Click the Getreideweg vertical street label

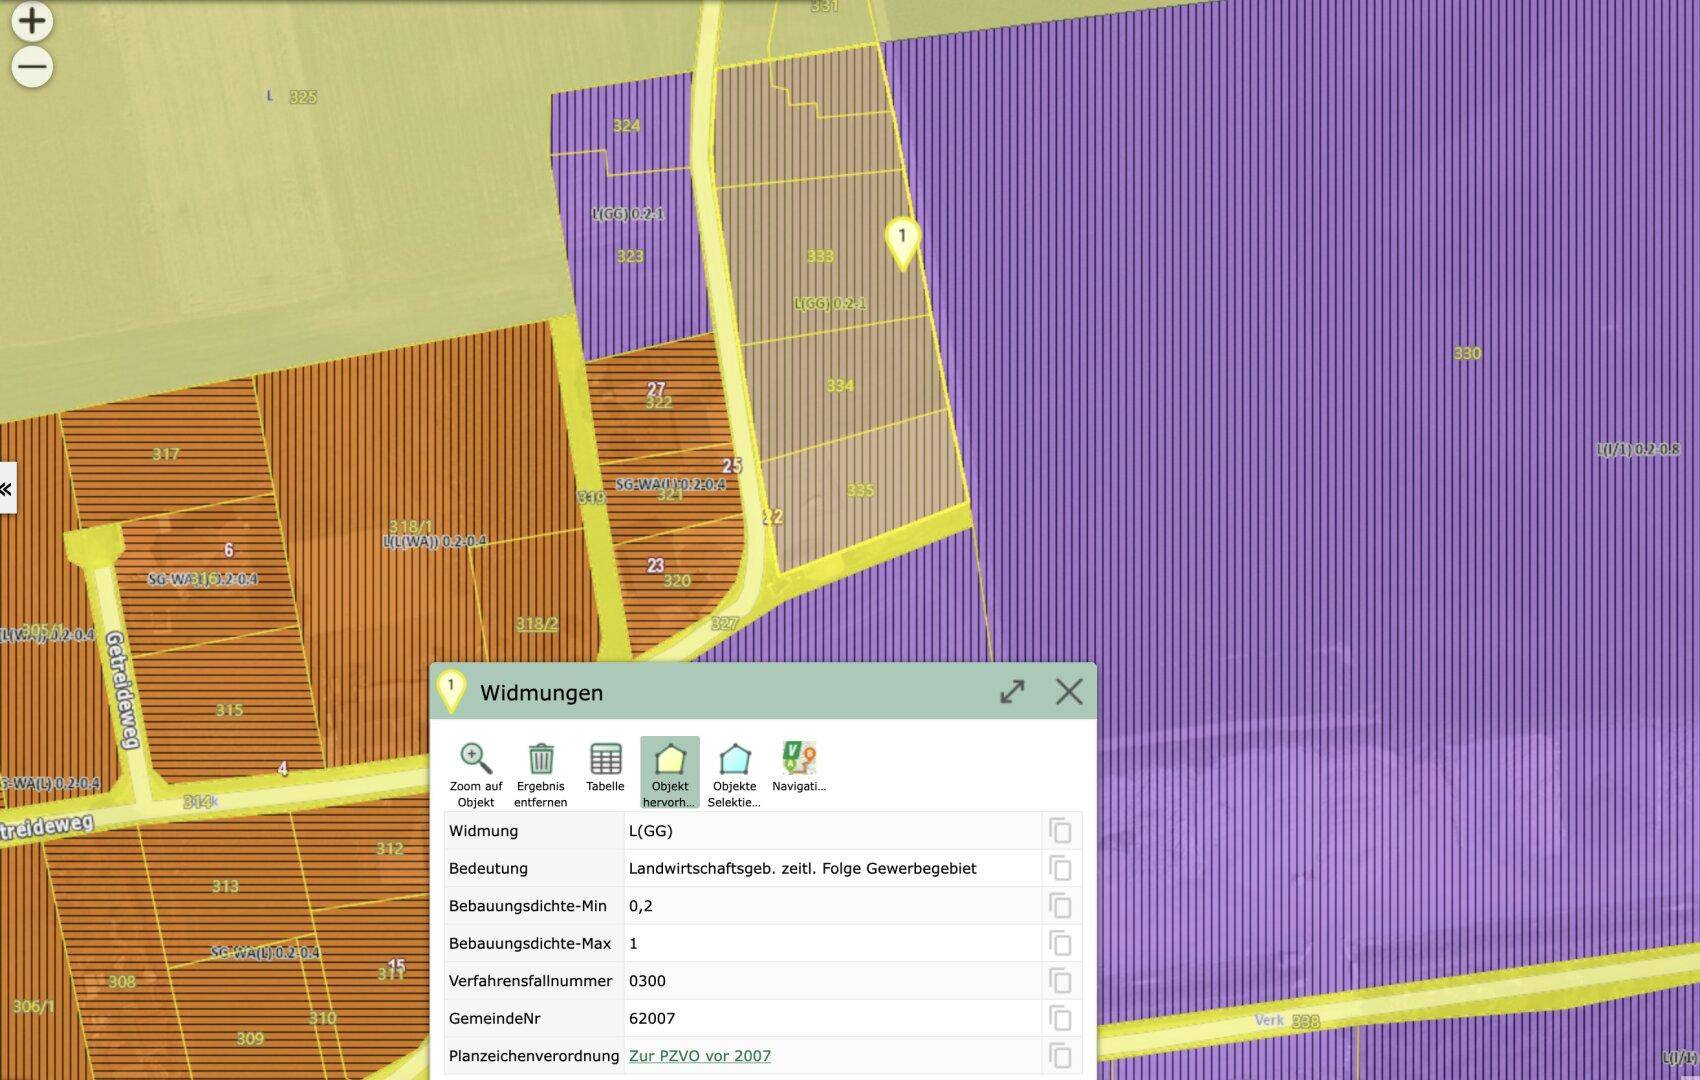(120, 690)
